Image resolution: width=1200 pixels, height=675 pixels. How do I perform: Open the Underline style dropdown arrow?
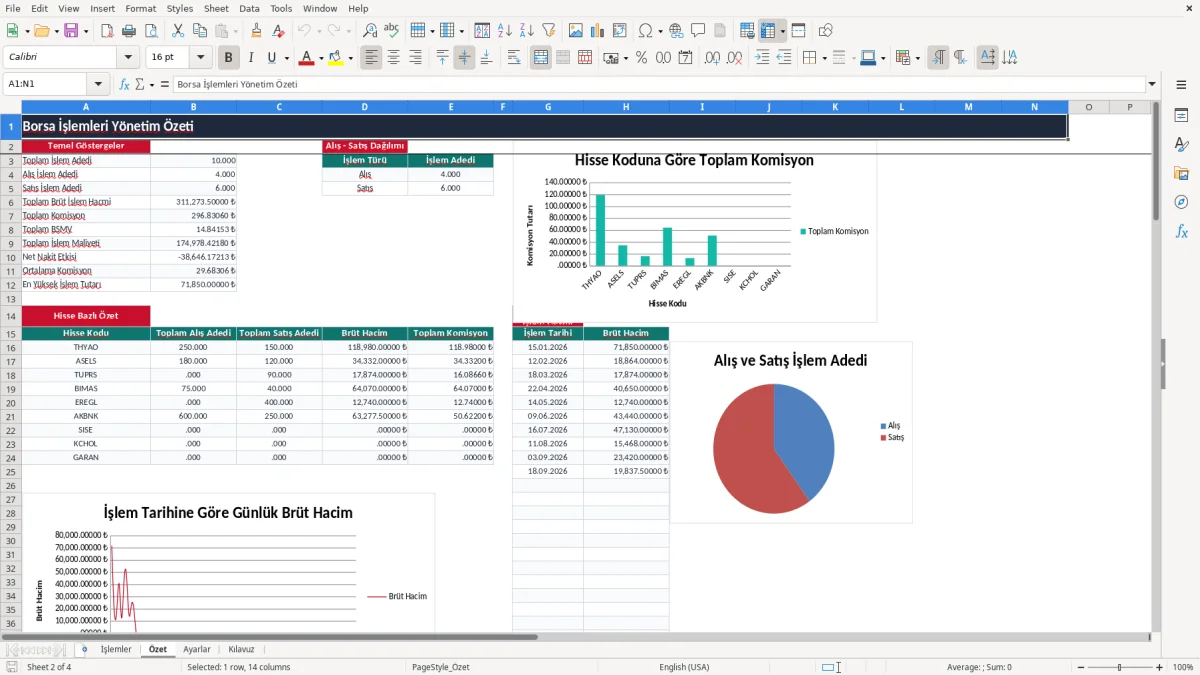coord(285,58)
